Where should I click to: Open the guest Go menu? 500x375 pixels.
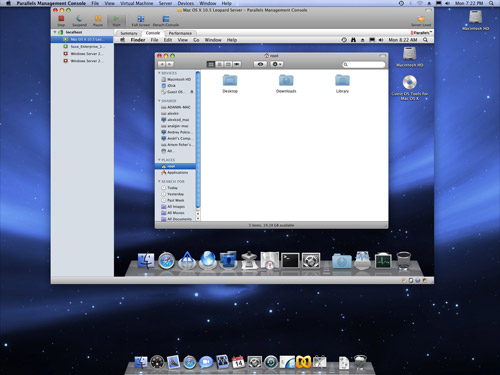click(196, 40)
